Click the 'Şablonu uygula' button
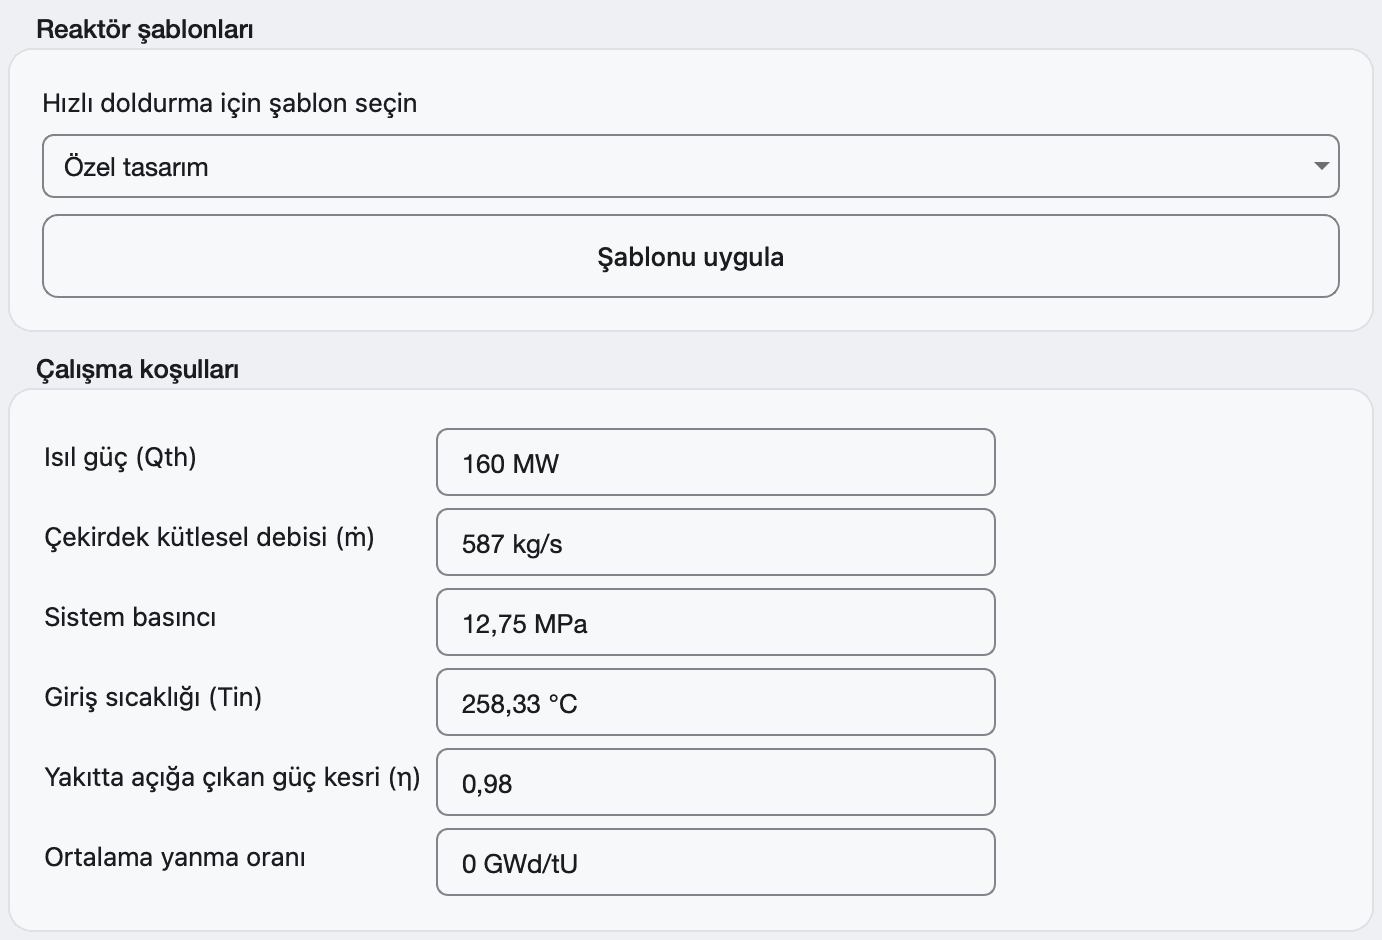Image resolution: width=1382 pixels, height=940 pixels. 690,256
